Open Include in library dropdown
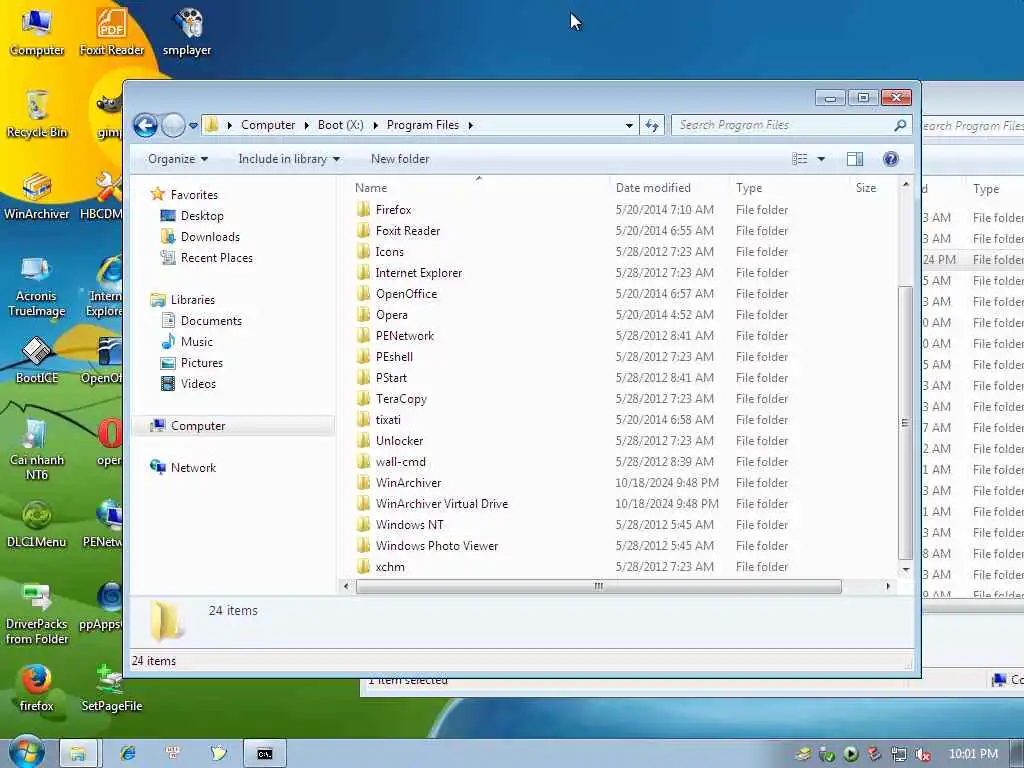This screenshot has height=768, width=1024. (289, 159)
